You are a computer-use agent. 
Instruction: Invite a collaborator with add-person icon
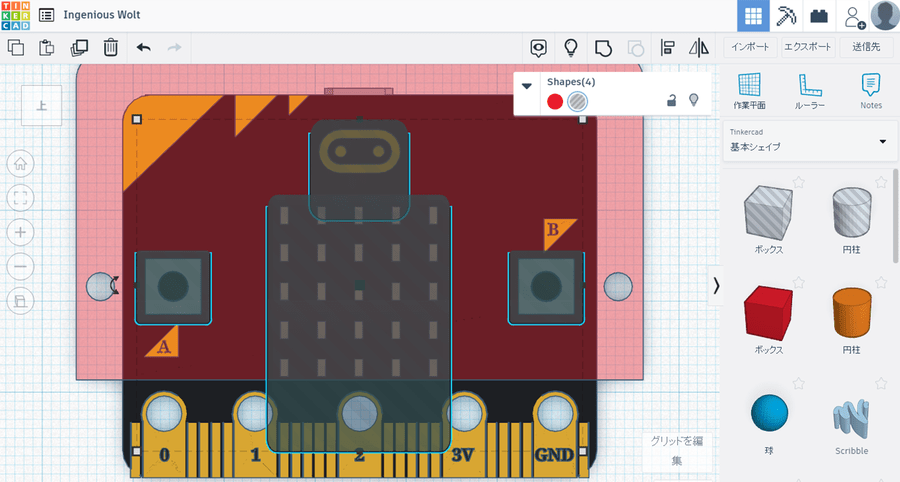pos(854,17)
